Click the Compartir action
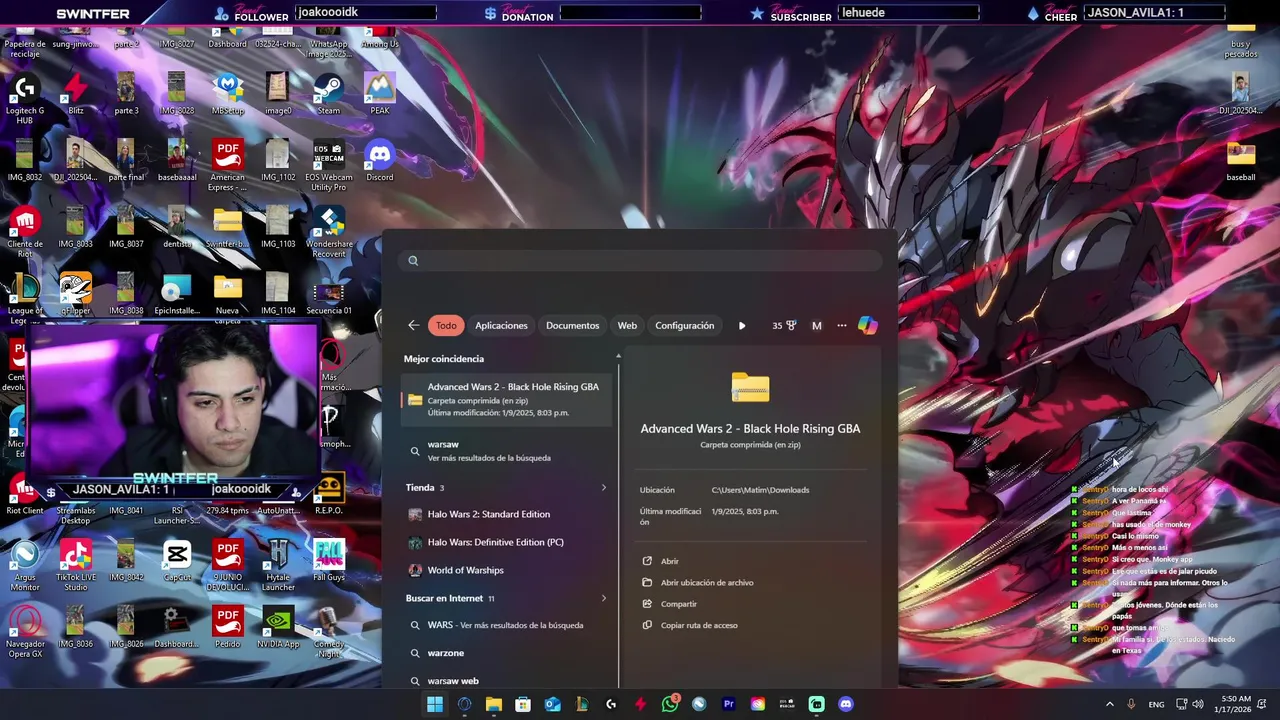The image size is (1280, 720). (670, 604)
